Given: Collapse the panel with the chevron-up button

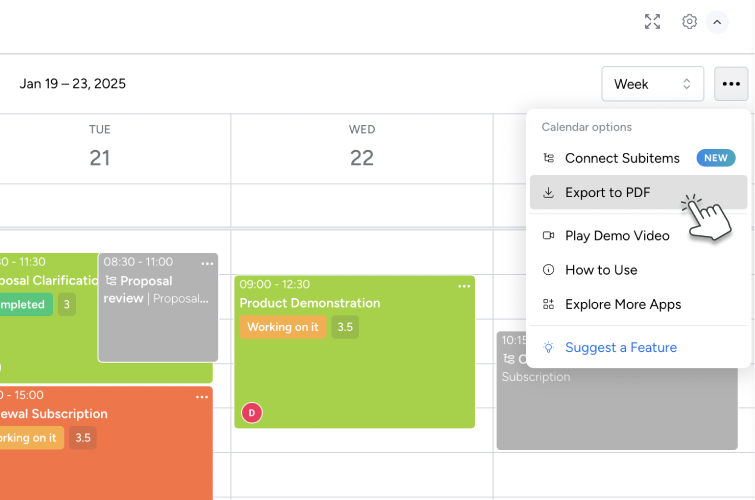Looking at the screenshot, I should (717, 21).
